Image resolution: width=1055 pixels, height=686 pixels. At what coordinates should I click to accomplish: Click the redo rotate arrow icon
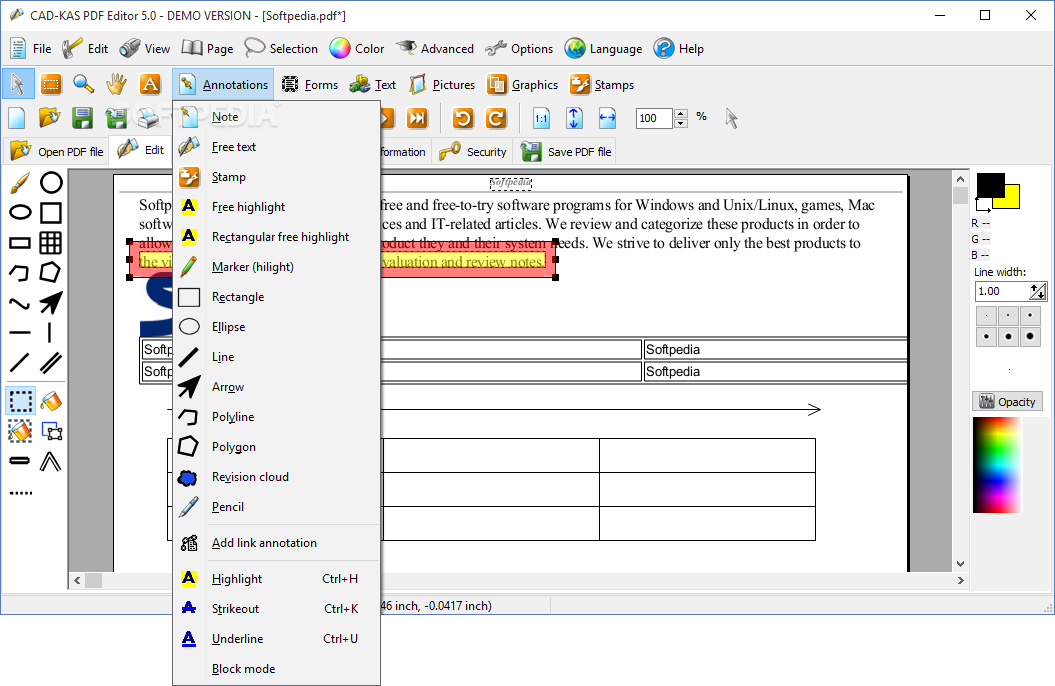(x=496, y=118)
